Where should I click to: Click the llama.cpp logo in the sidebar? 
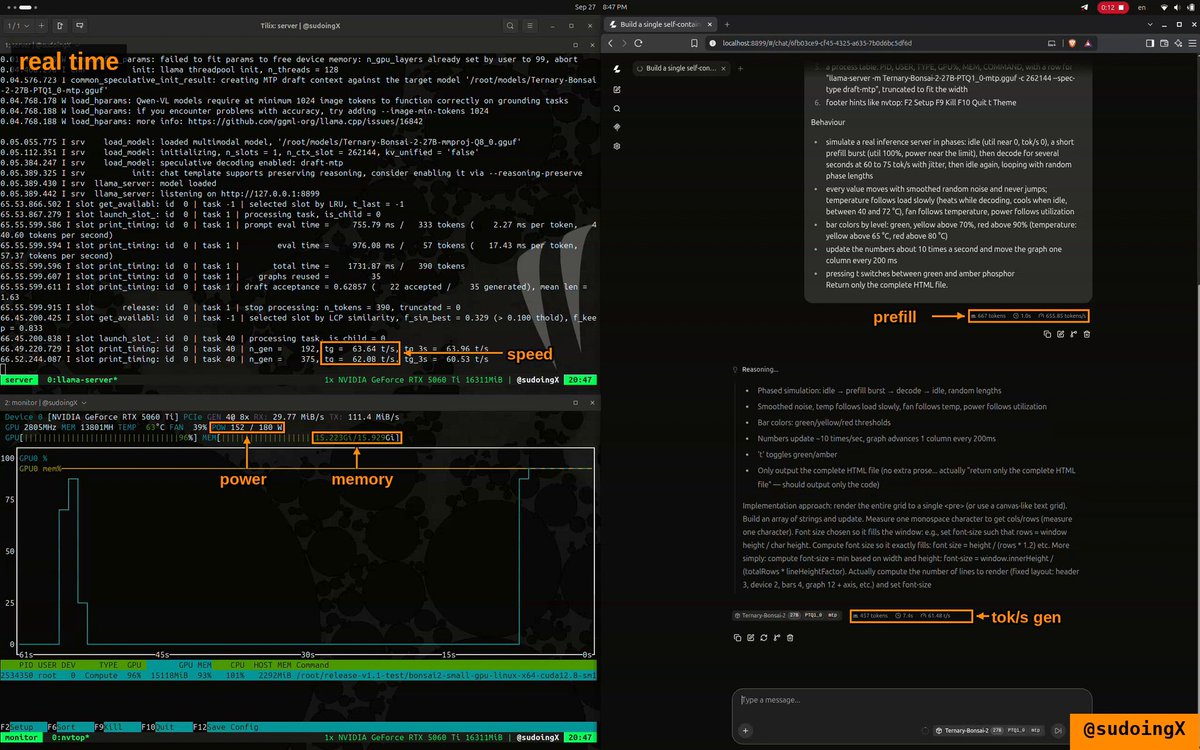tap(617, 69)
